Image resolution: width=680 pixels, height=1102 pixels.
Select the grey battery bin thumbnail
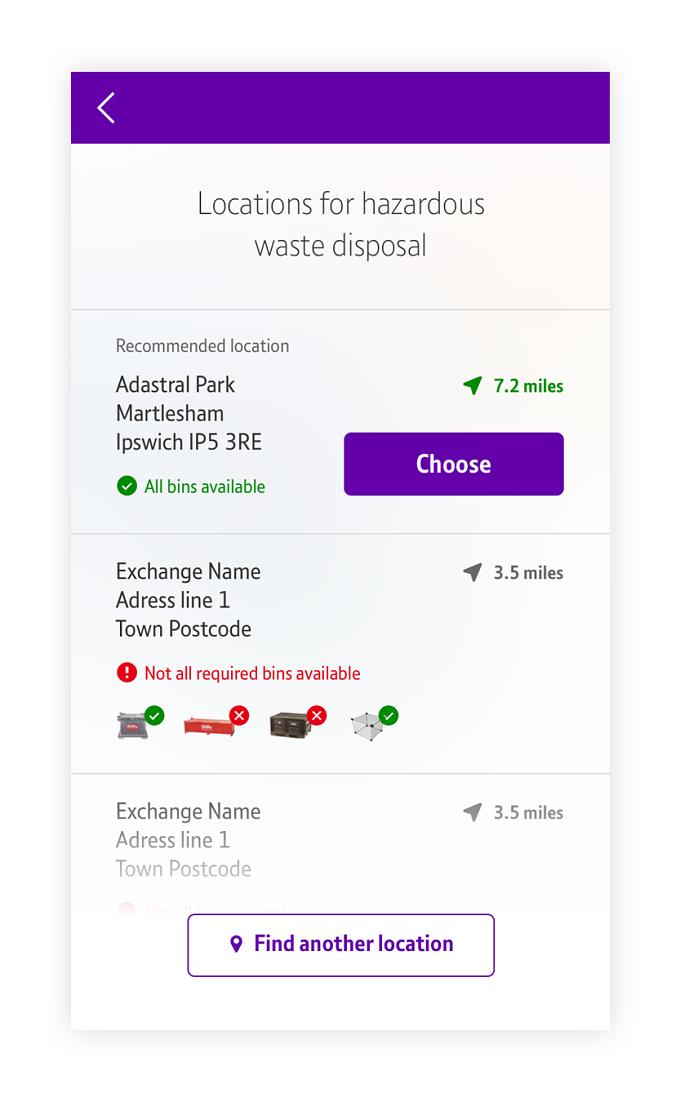(x=133, y=725)
